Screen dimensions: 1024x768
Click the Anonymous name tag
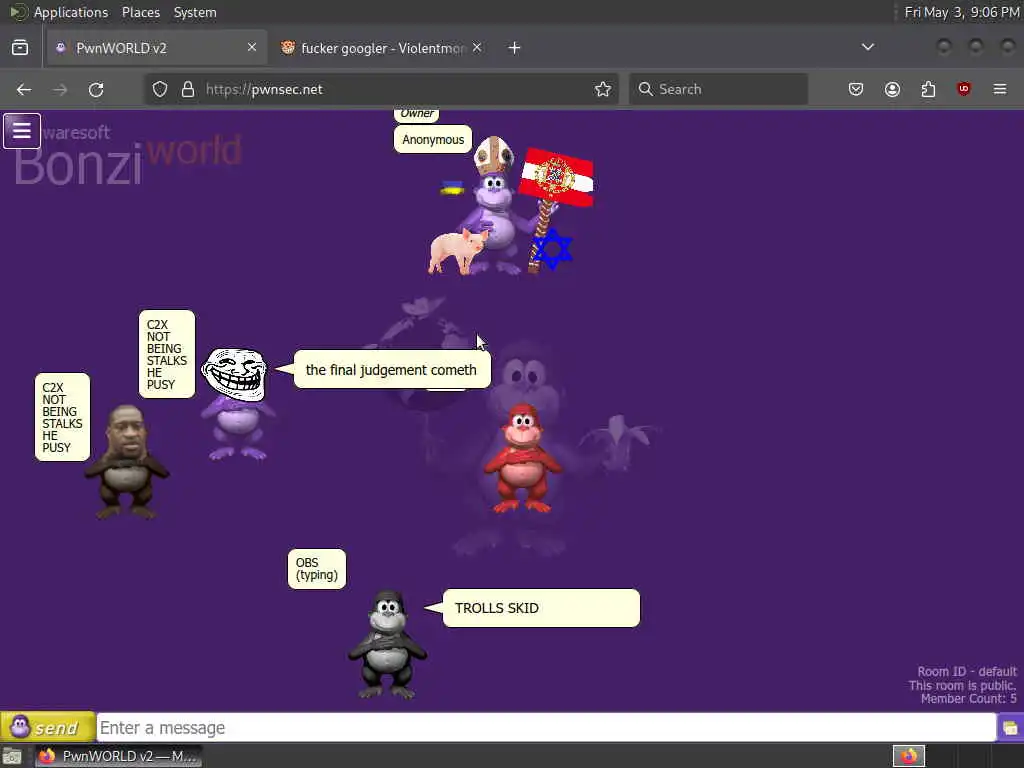pyautogui.click(x=433, y=139)
